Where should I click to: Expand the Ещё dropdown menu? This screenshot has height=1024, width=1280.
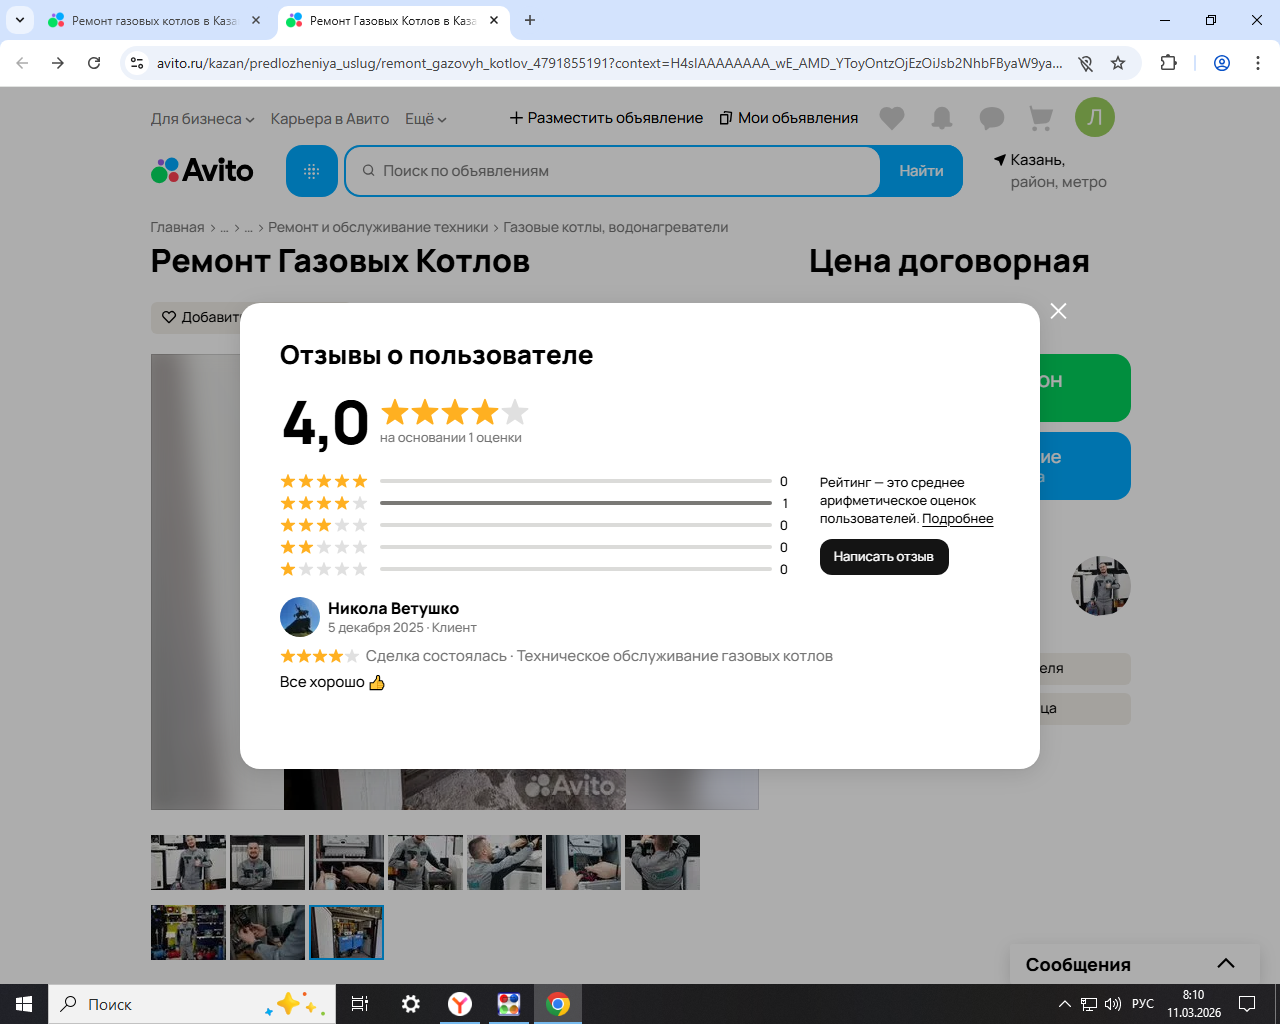426,119
